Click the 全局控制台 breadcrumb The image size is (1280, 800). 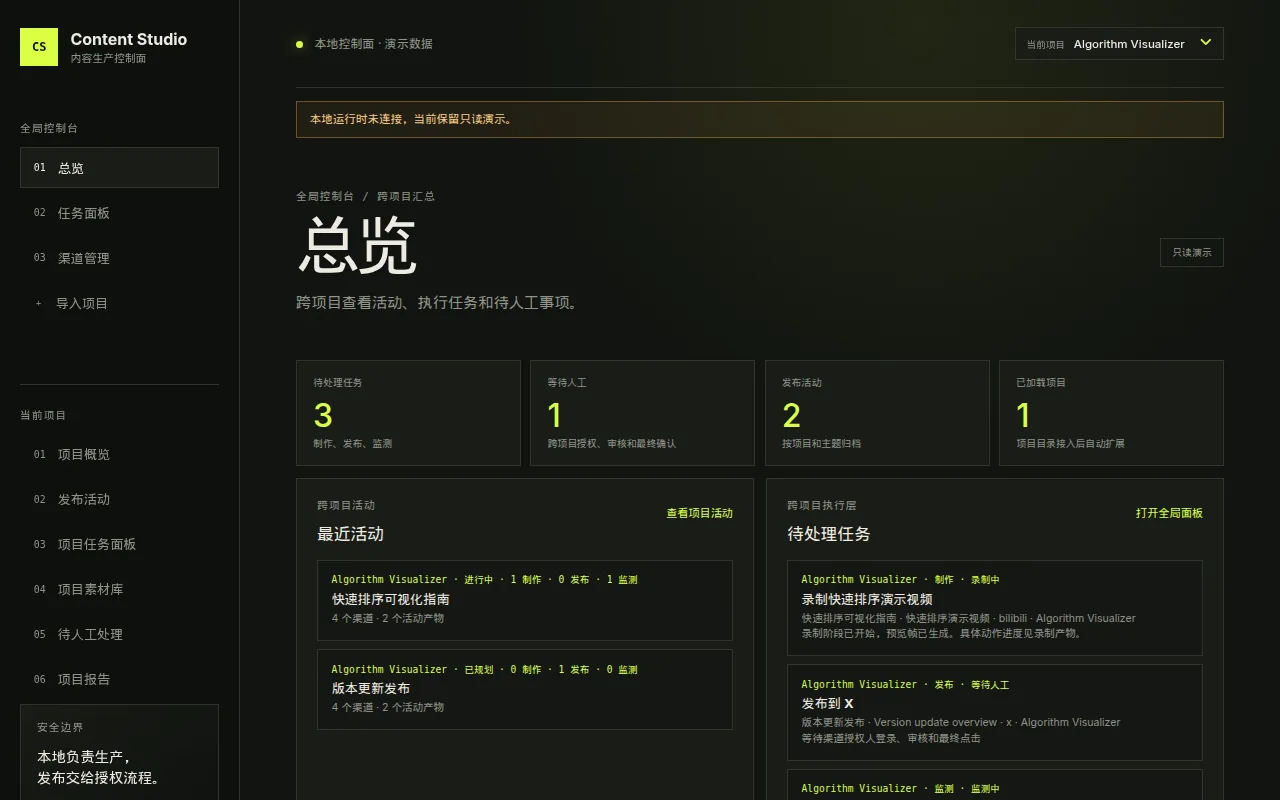click(325, 196)
